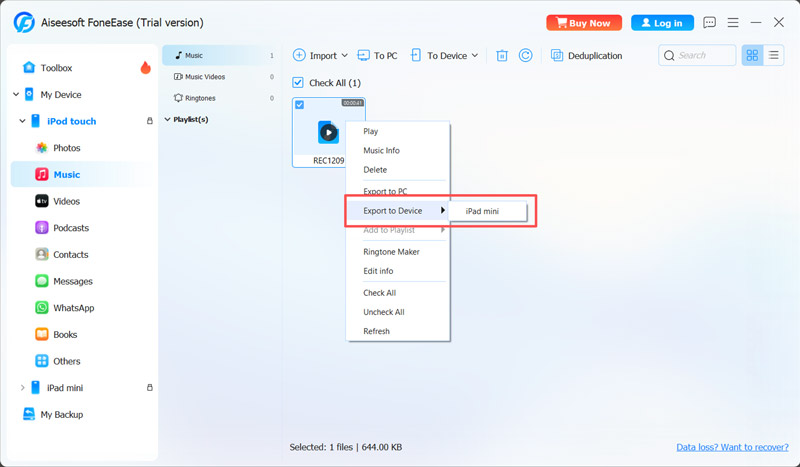
Task: Select Check All in context menu
Action: pos(380,293)
